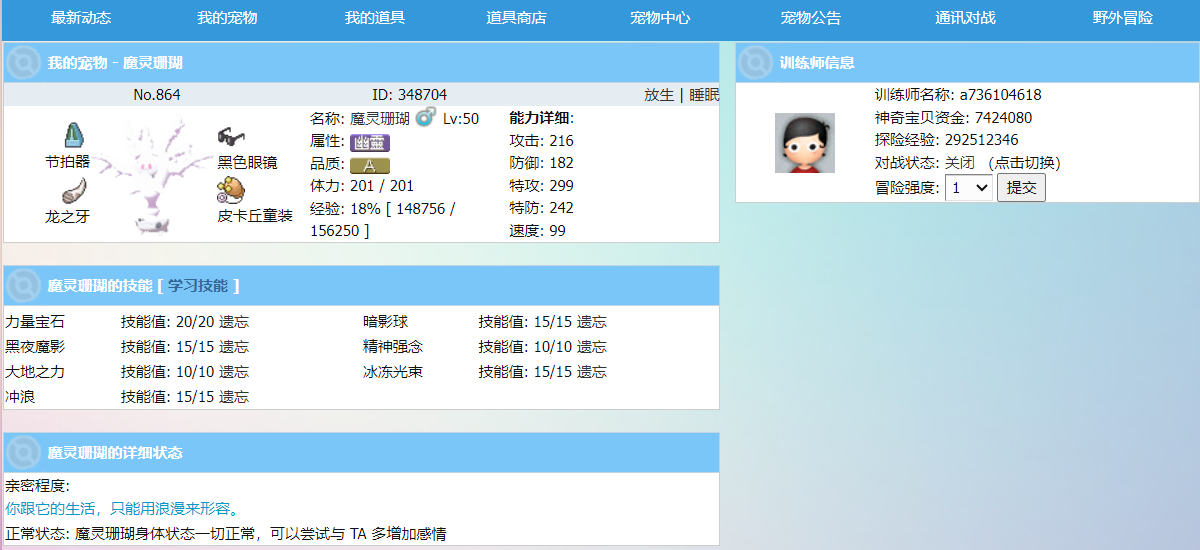Click the 龙之牙 item label
The image size is (1200, 550).
tap(67, 216)
